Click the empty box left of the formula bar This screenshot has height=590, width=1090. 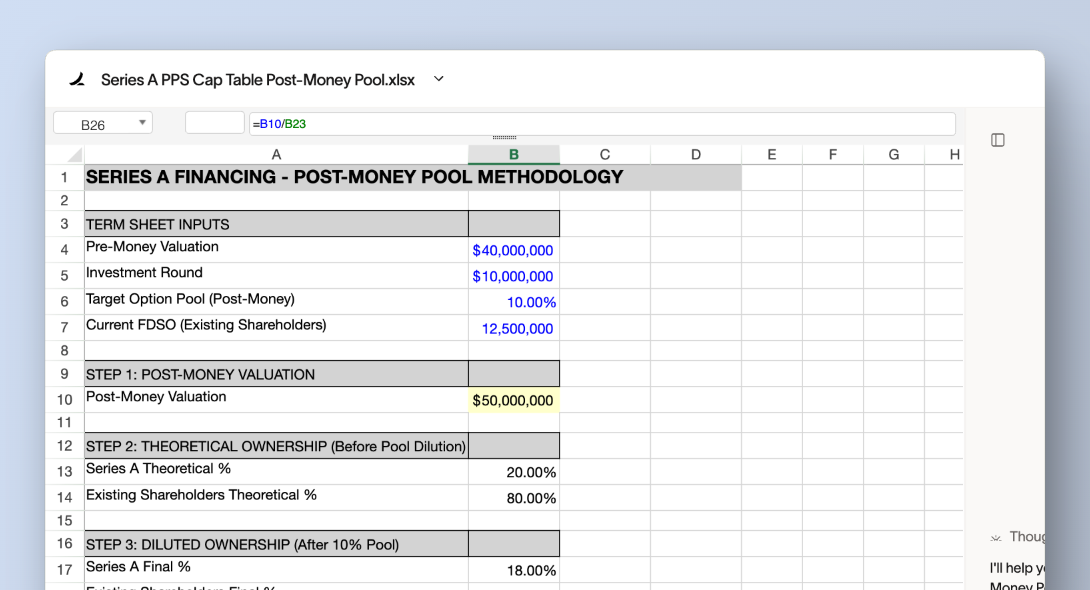pos(215,122)
